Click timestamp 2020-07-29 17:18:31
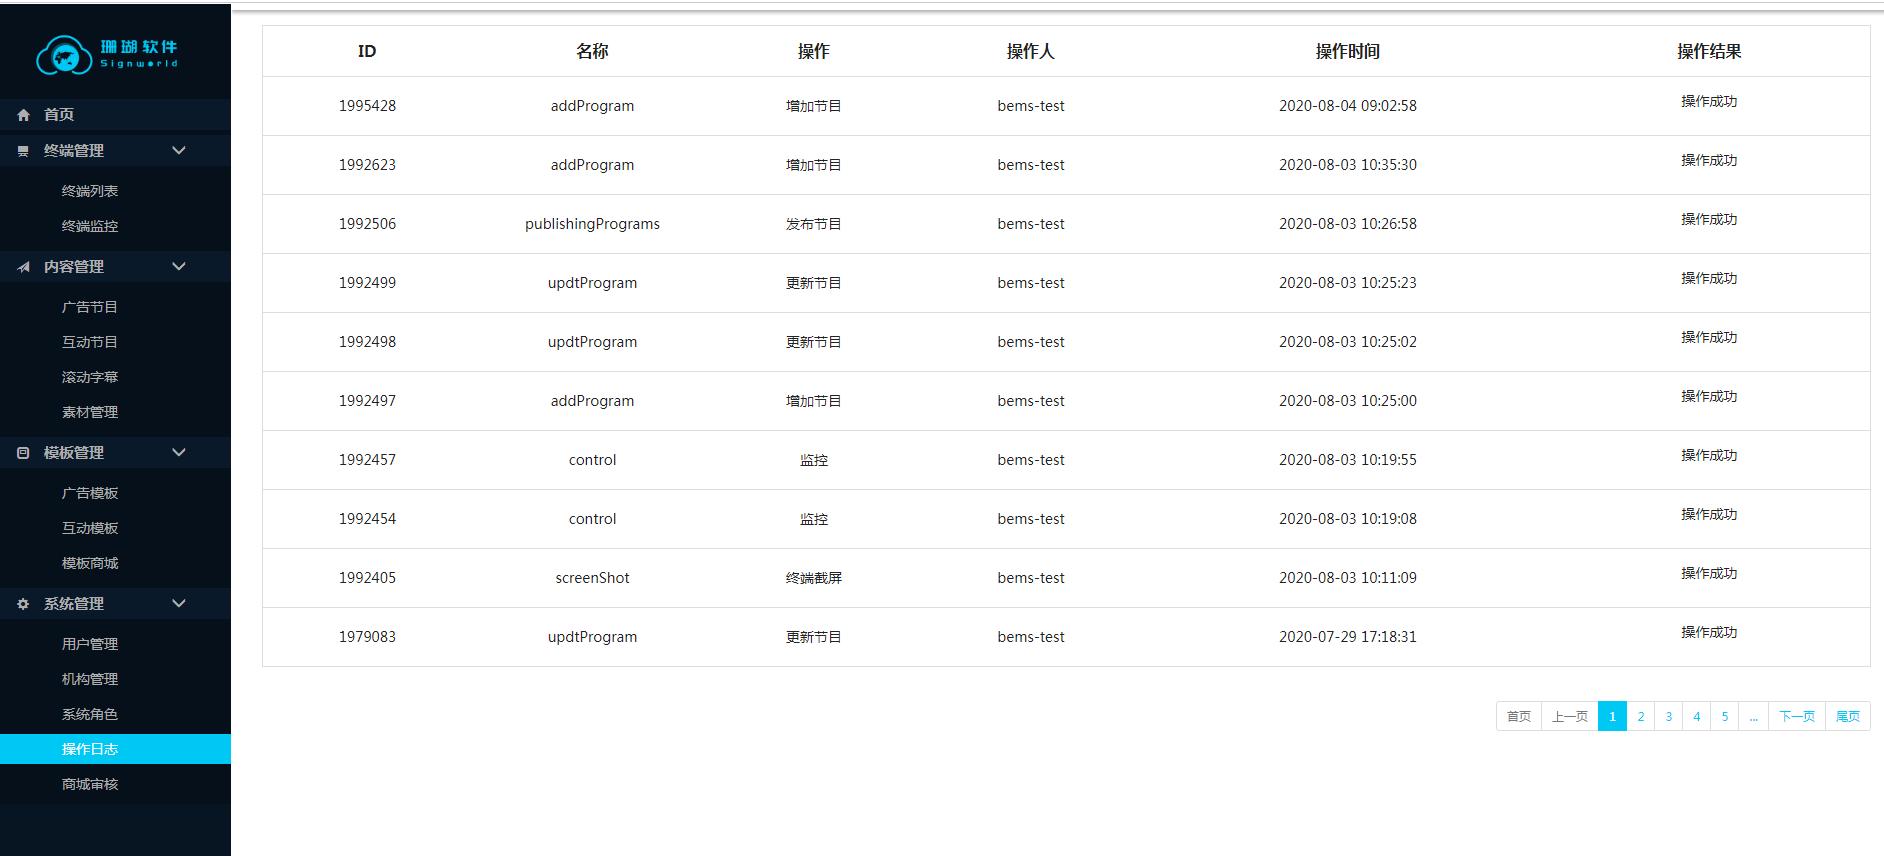The image size is (1884, 856). (1347, 637)
